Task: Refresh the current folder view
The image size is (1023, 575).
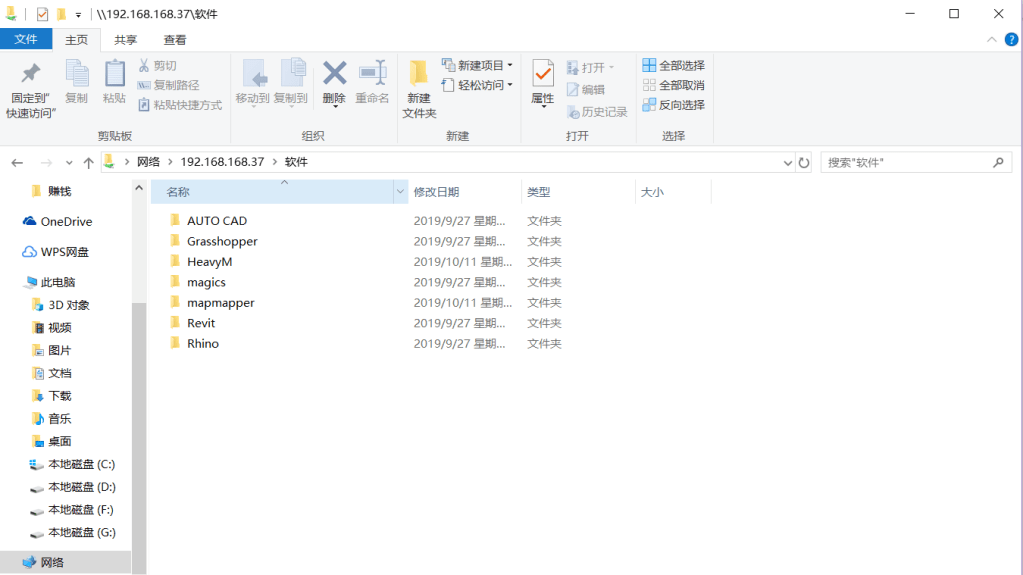Action: [804, 162]
